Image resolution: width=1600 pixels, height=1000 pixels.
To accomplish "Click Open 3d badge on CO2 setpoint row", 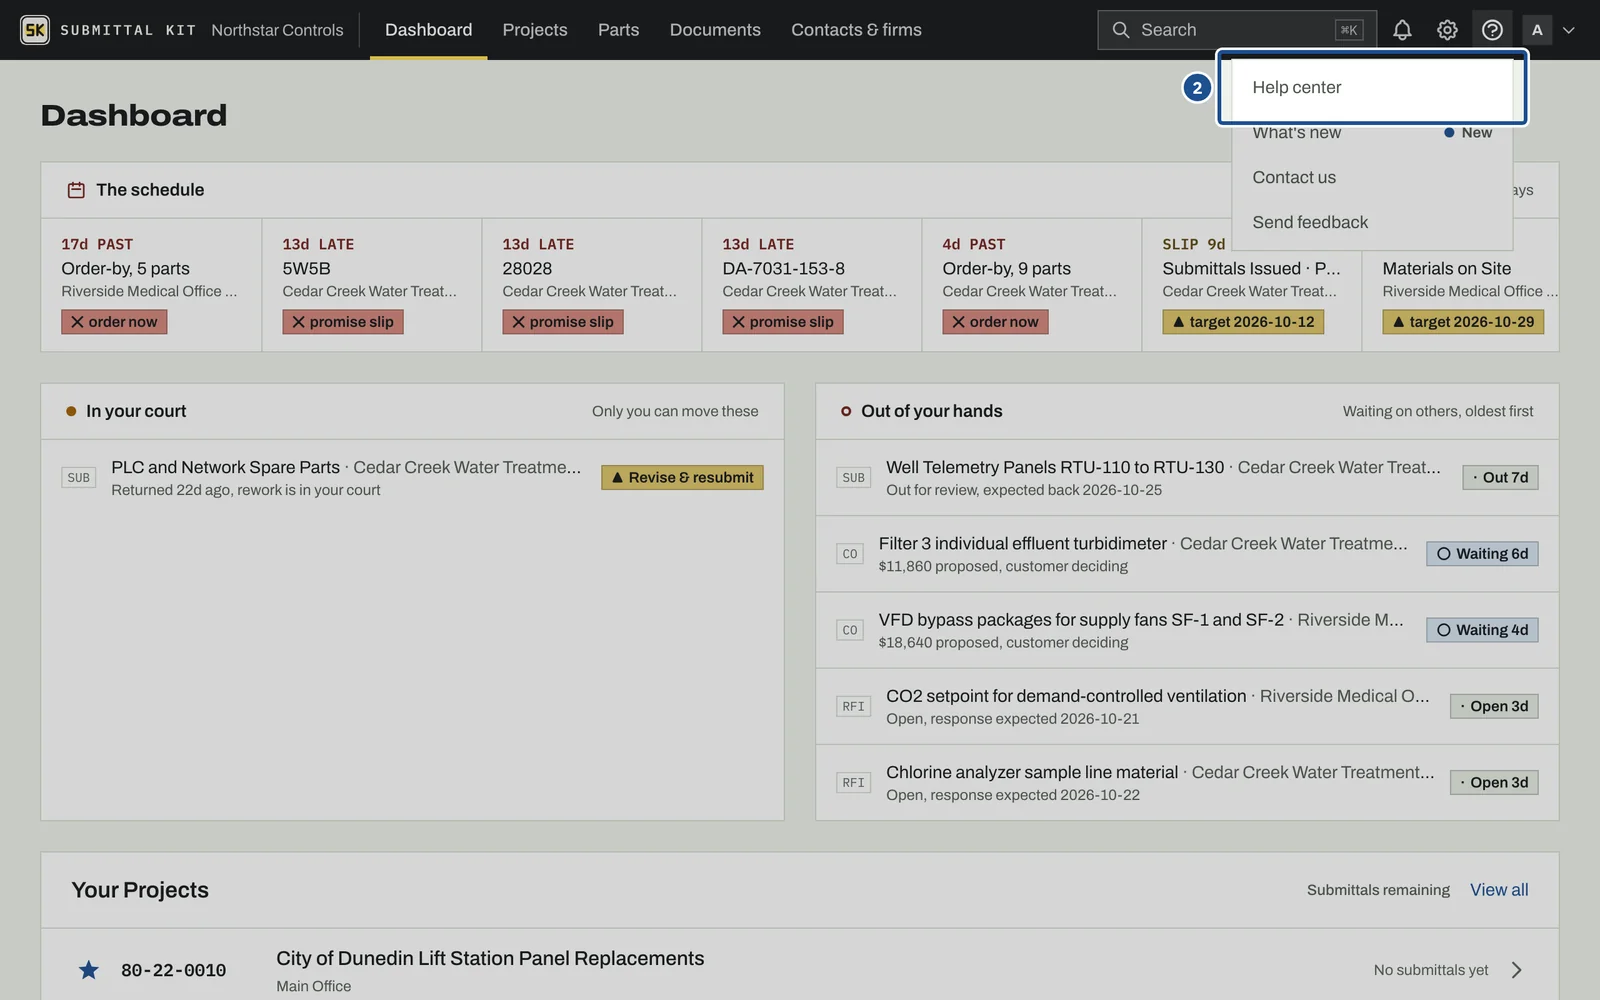I will point(1494,707).
